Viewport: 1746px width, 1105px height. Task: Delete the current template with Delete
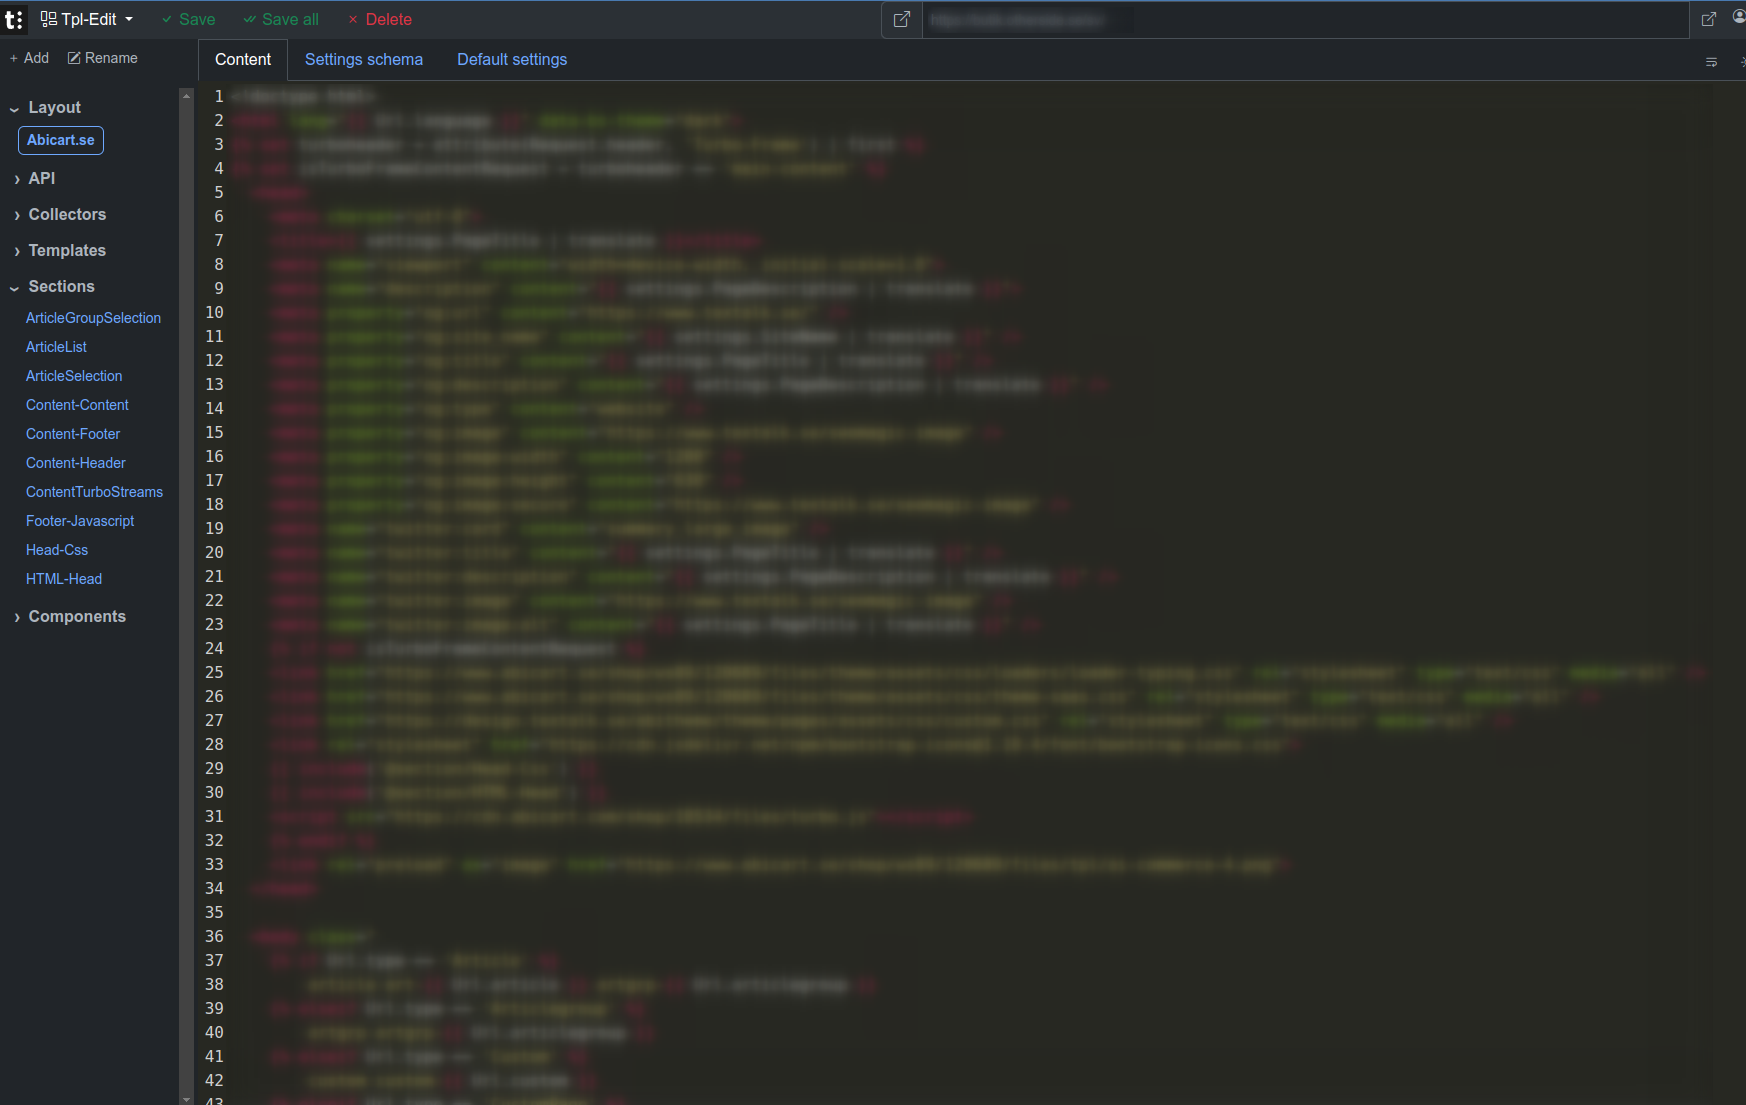pyautogui.click(x=380, y=20)
